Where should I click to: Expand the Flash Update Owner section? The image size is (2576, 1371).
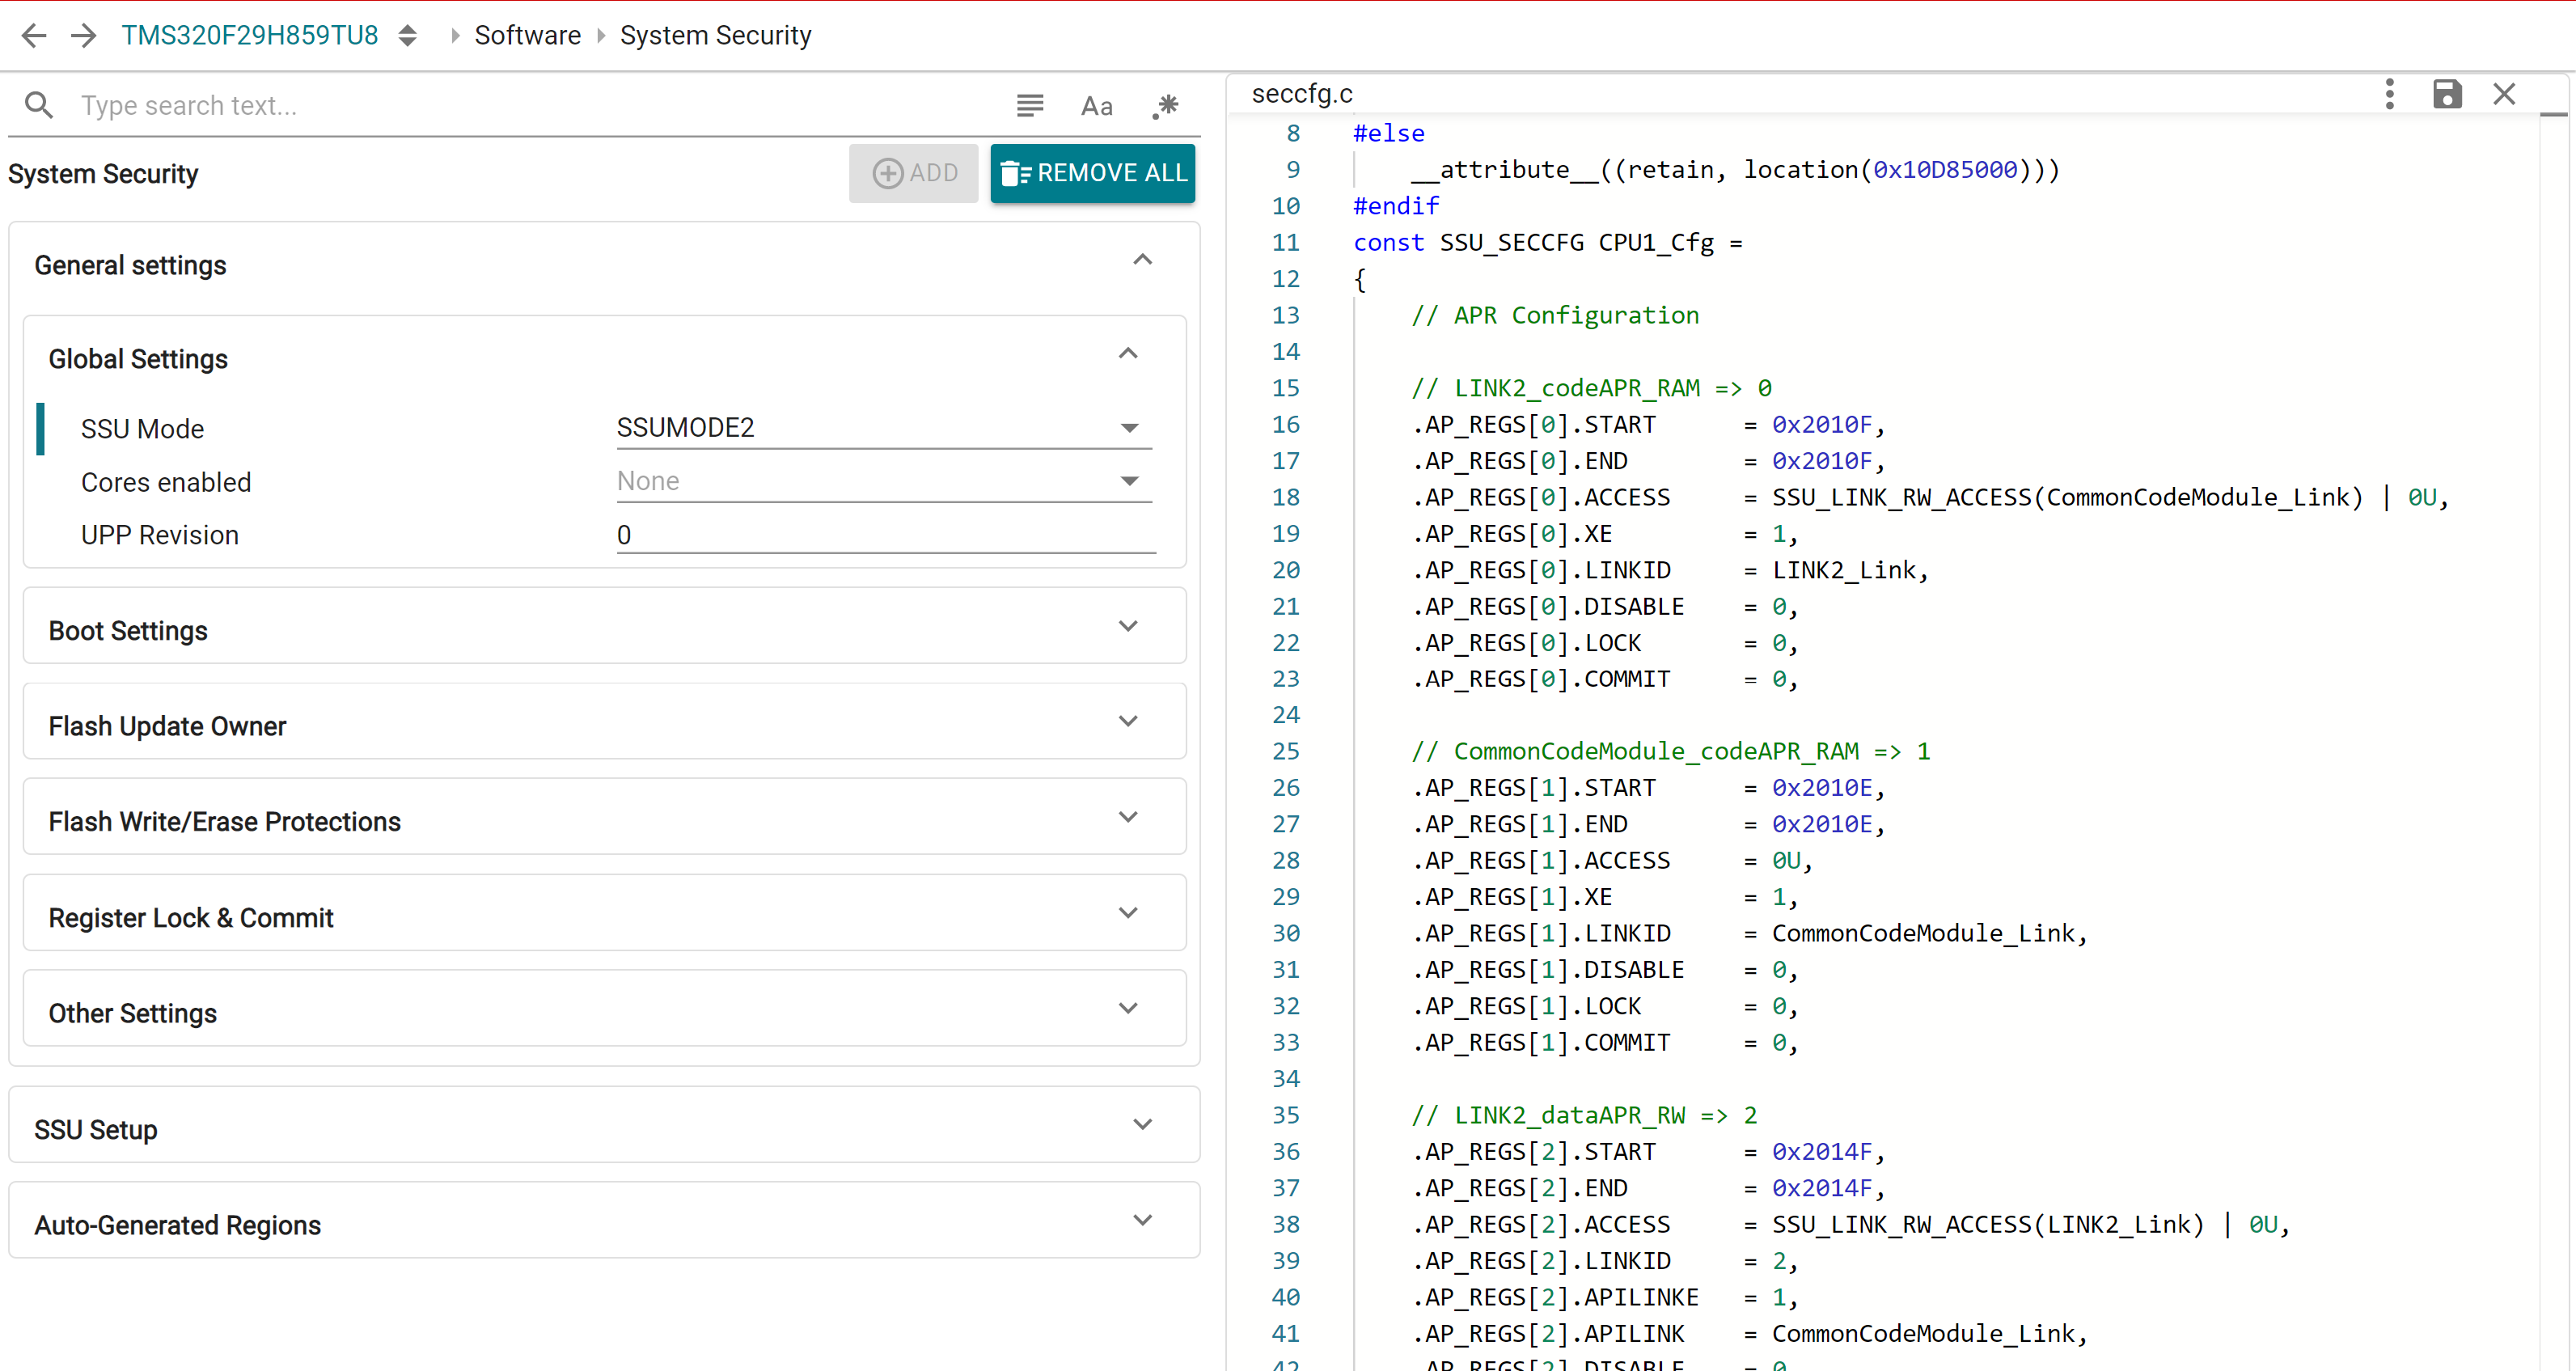(x=1128, y=721)
